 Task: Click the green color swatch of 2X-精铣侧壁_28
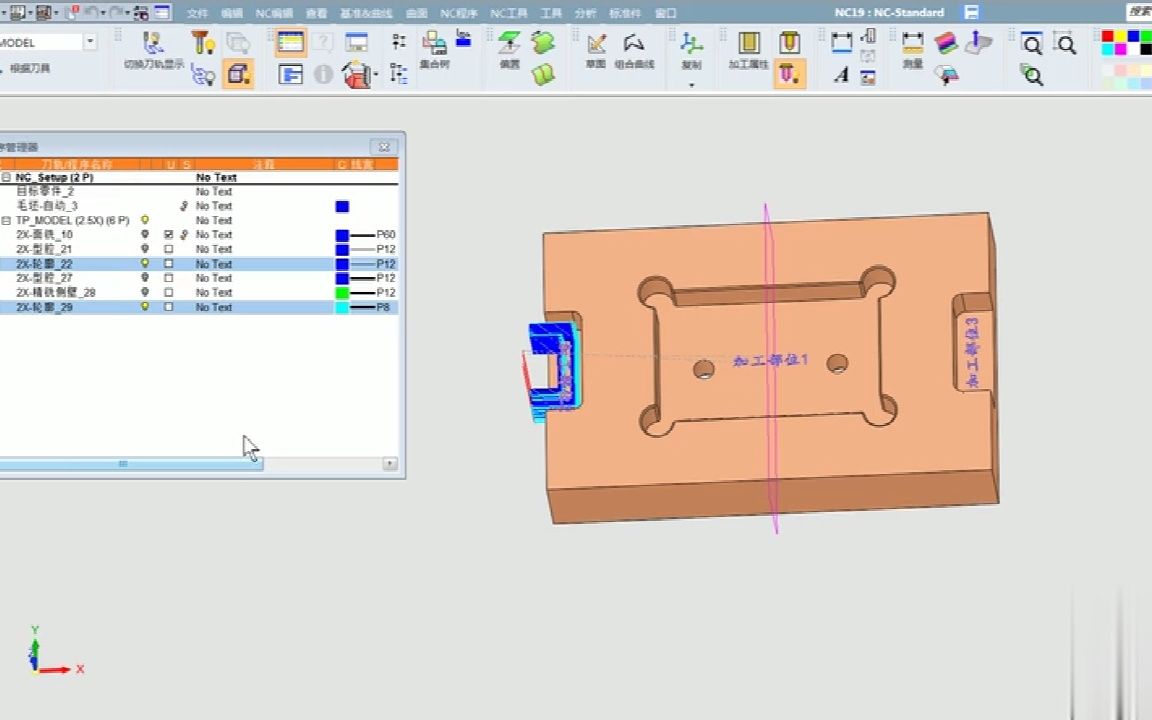[x=342, y=293]
